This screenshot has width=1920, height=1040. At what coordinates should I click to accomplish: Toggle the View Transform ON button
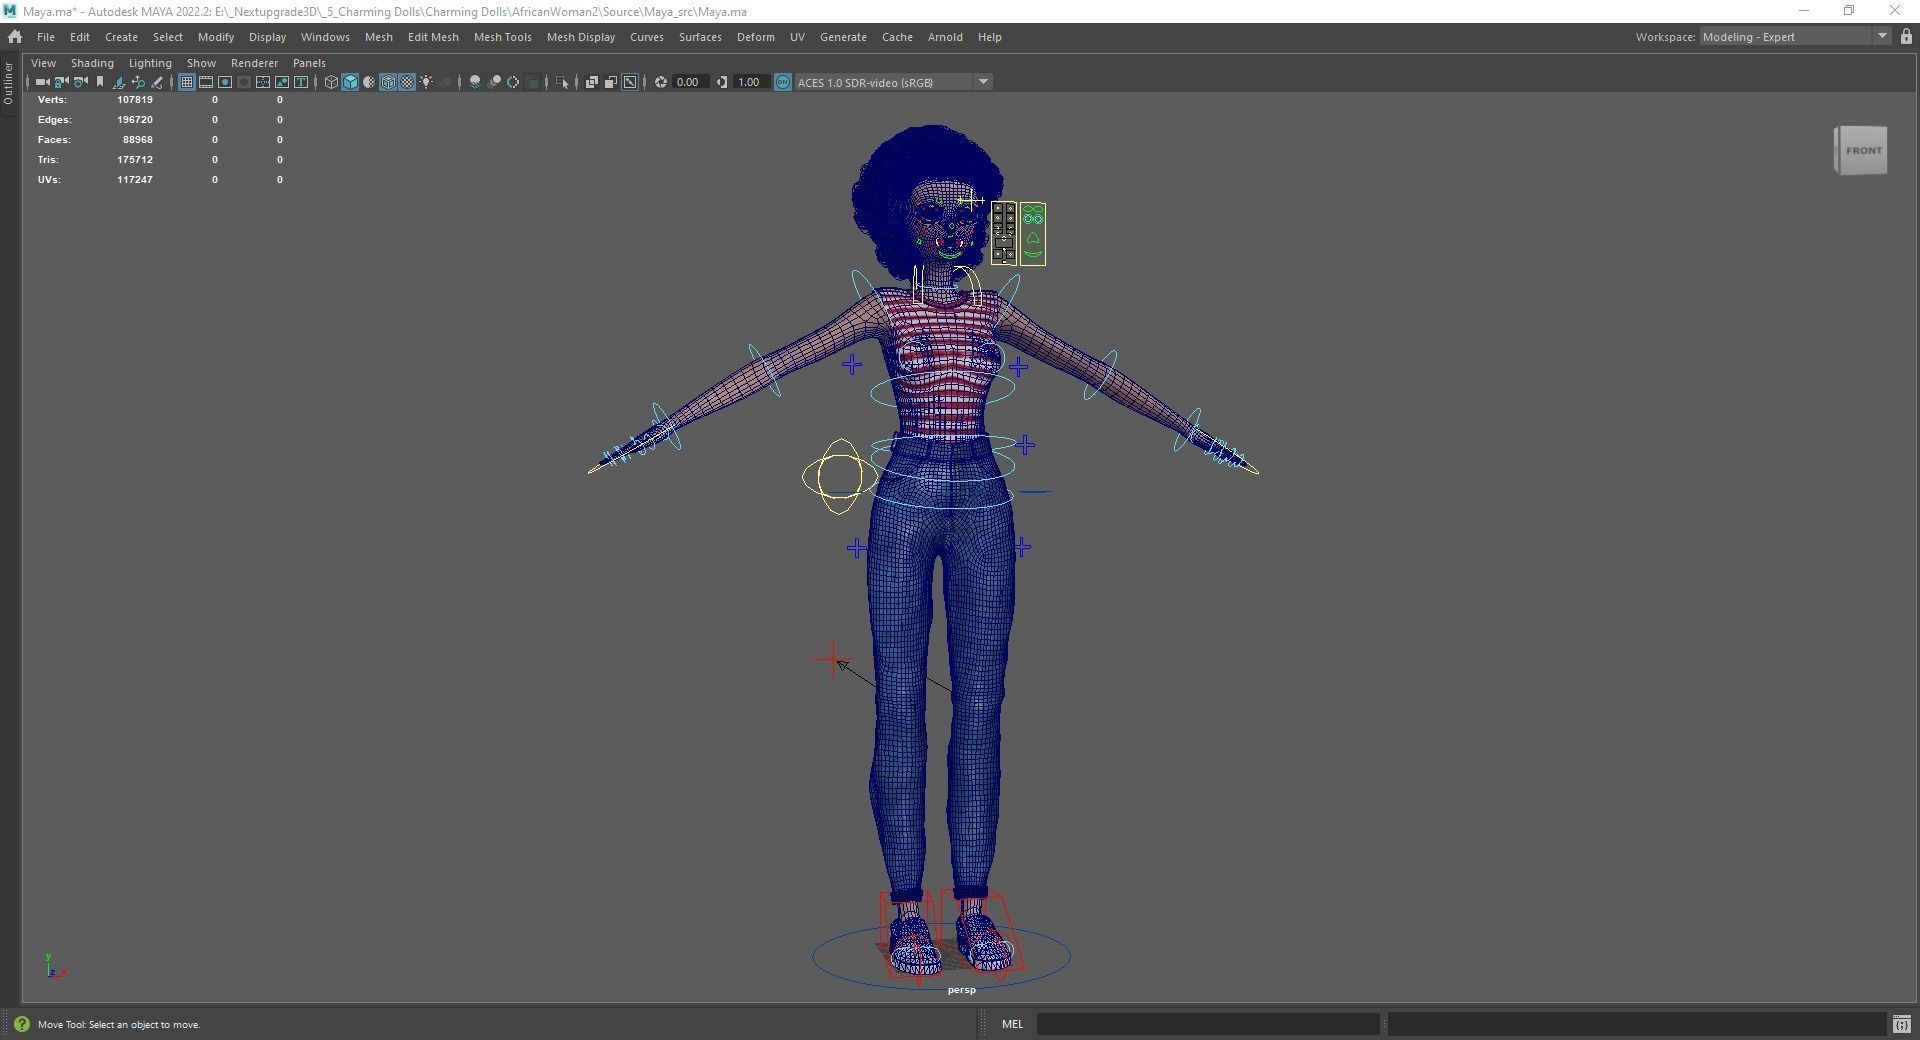pos(783,82)
